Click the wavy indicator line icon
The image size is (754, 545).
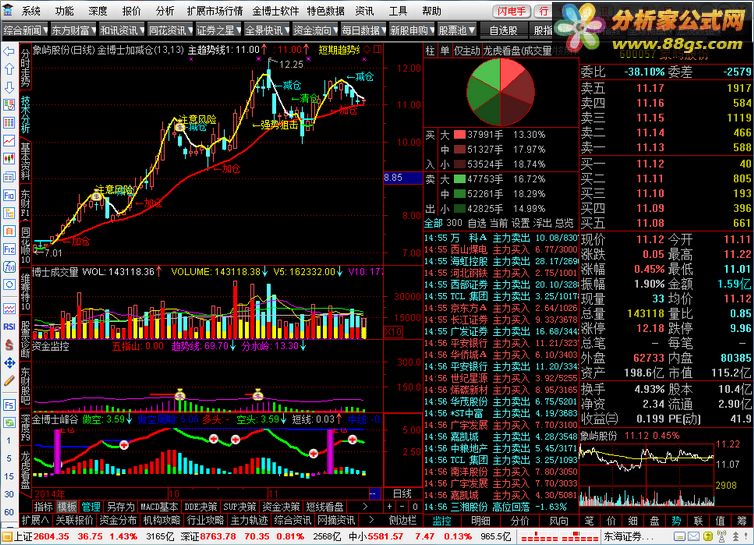[9, 308]
